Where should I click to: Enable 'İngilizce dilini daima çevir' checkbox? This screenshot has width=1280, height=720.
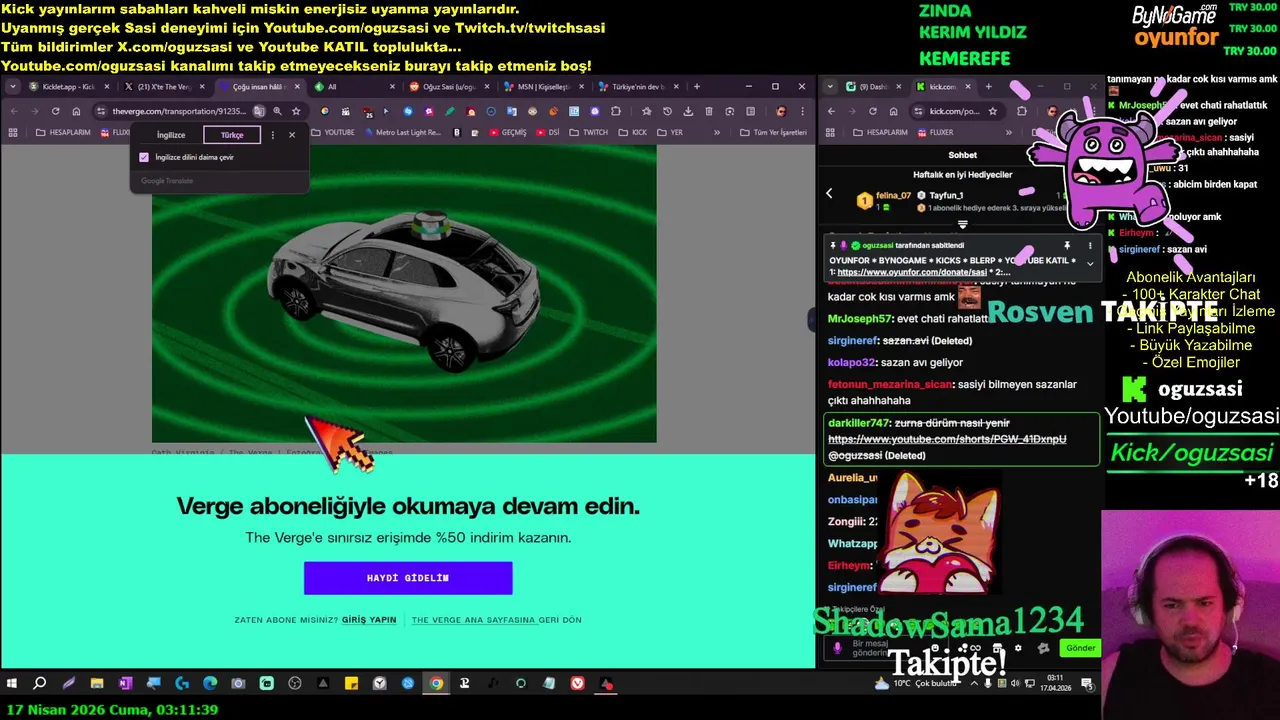pyautogui.click(x=144, y=157)
